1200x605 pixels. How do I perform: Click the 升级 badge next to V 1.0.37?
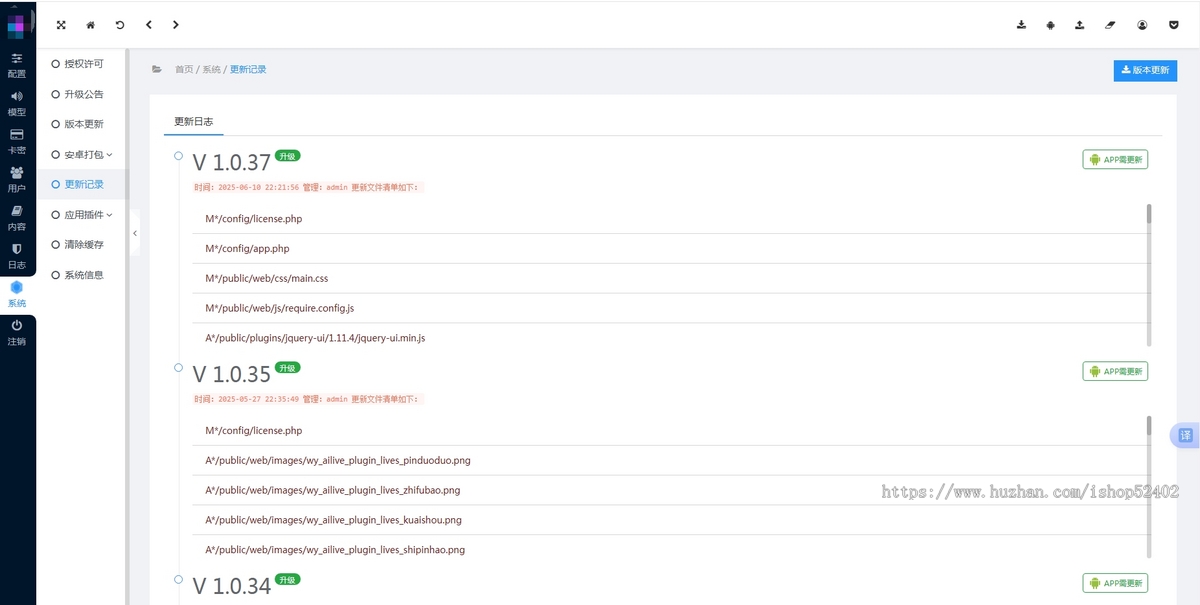(288, 156)
